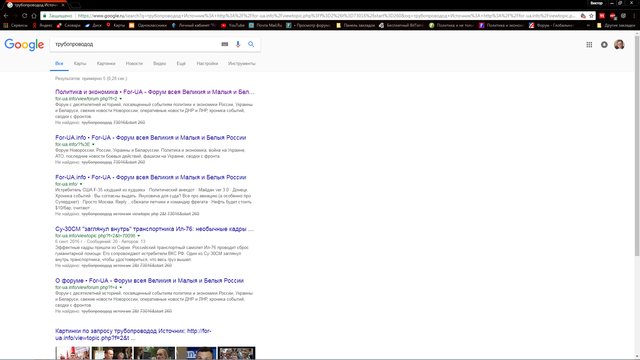Image resolution: width=640 pixels, height=360 pixels.
Task: Open the Политика и экономика bookmark
Action: coord(502,25)
